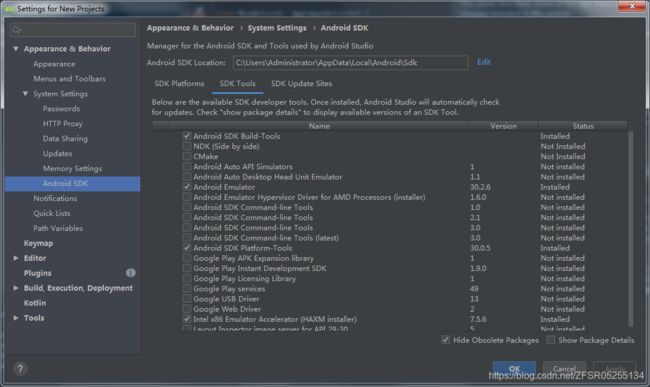This screenshot has height=387, width=650.
Task: Open Menus and Toolbars settings
Action: point(69,79)
